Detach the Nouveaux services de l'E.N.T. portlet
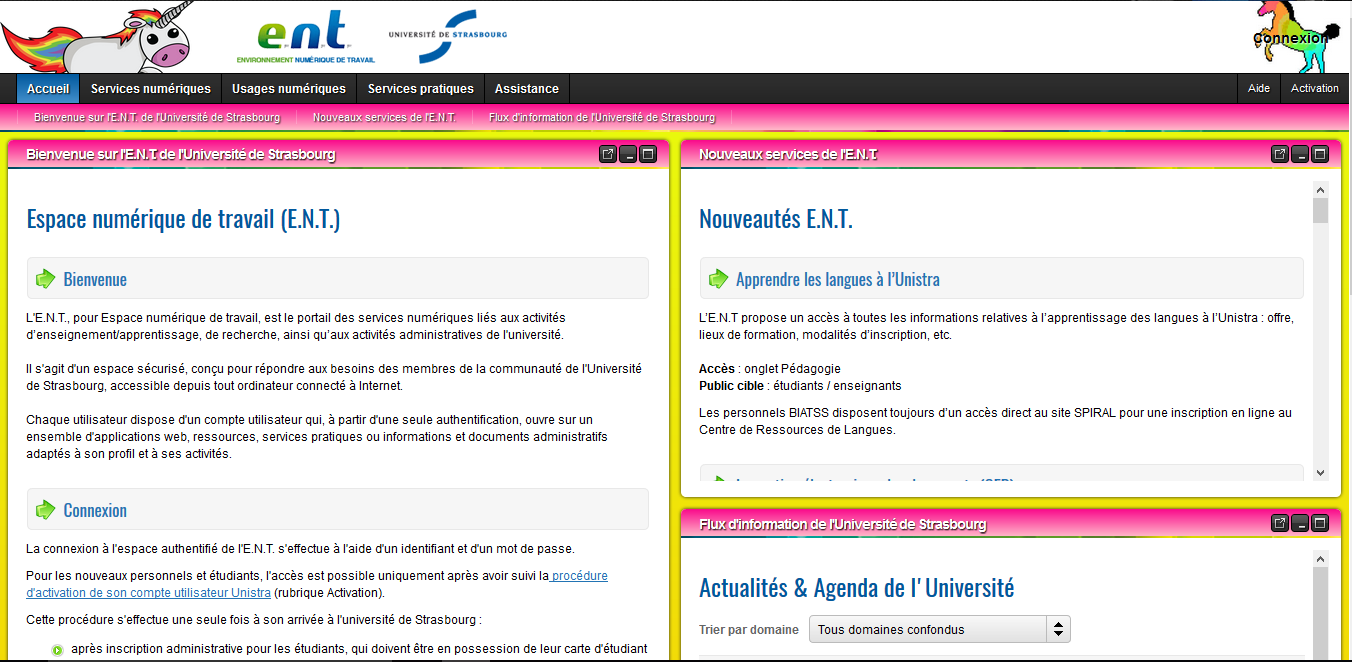This screenshot has width=1352, height=662. [x=1279, y=154]
